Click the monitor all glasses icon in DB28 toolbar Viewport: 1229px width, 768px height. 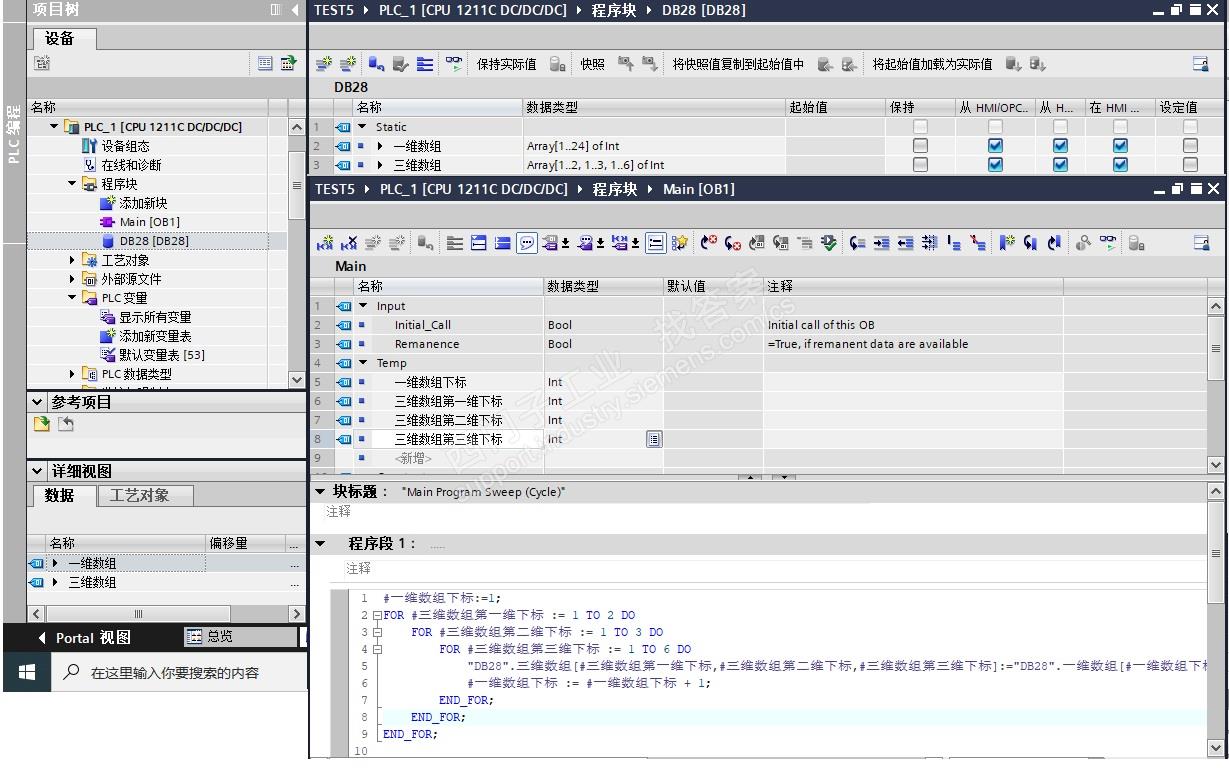pos(454,64)
